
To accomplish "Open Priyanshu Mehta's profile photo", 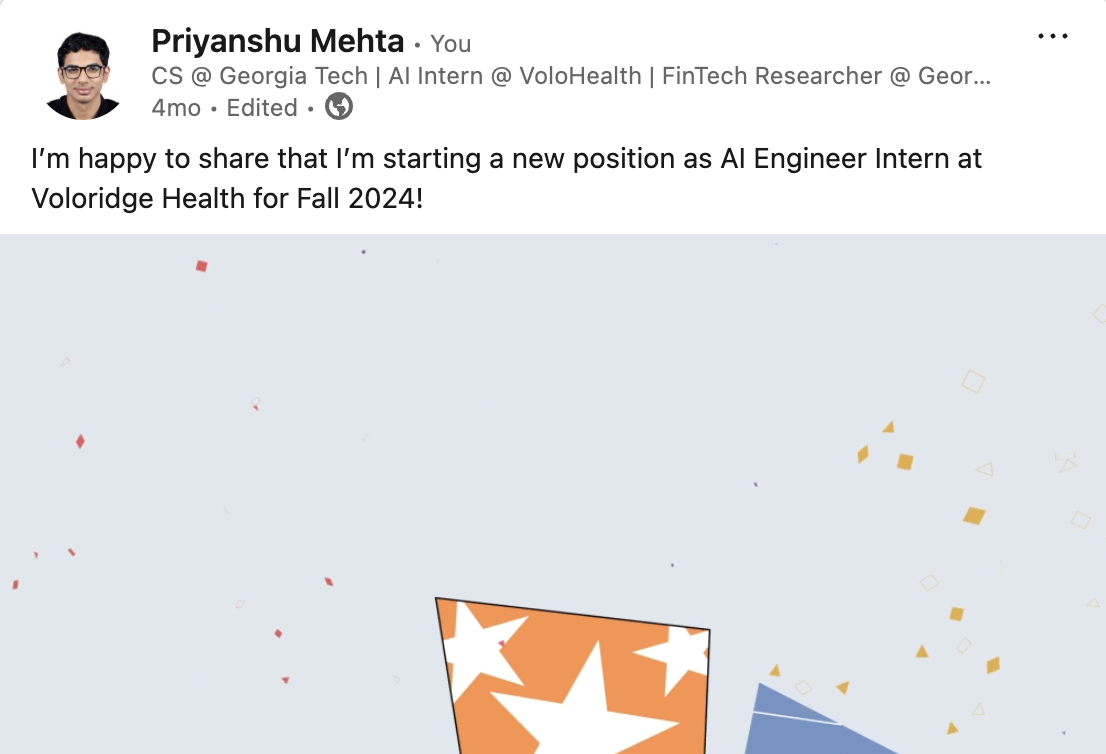I will pyautogui.click(x=83, y=75).
